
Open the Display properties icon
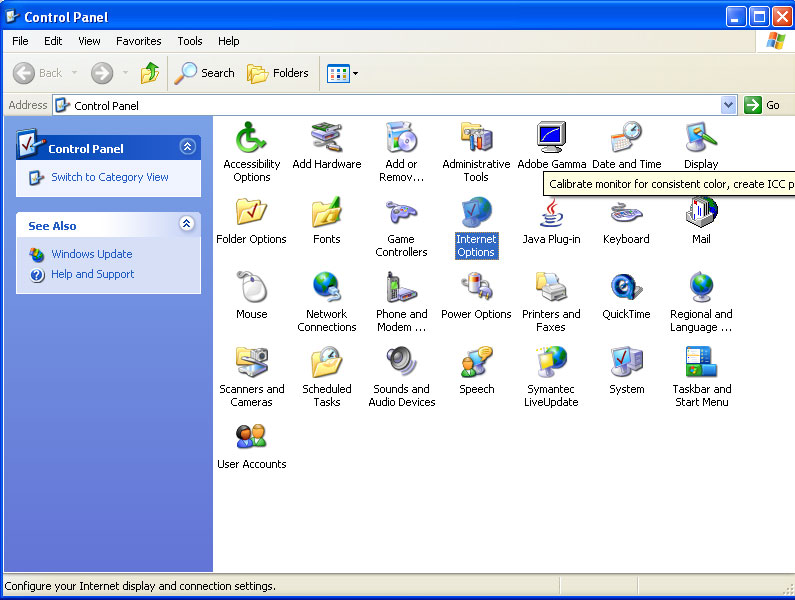(x=701, y=146)
